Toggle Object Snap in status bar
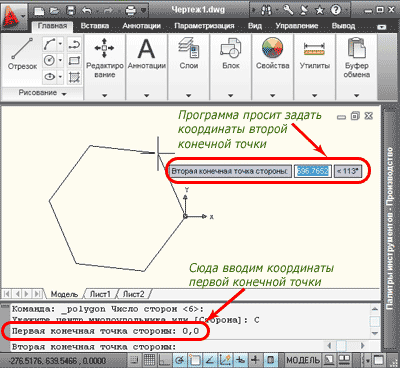 click(x=195, y=360)
